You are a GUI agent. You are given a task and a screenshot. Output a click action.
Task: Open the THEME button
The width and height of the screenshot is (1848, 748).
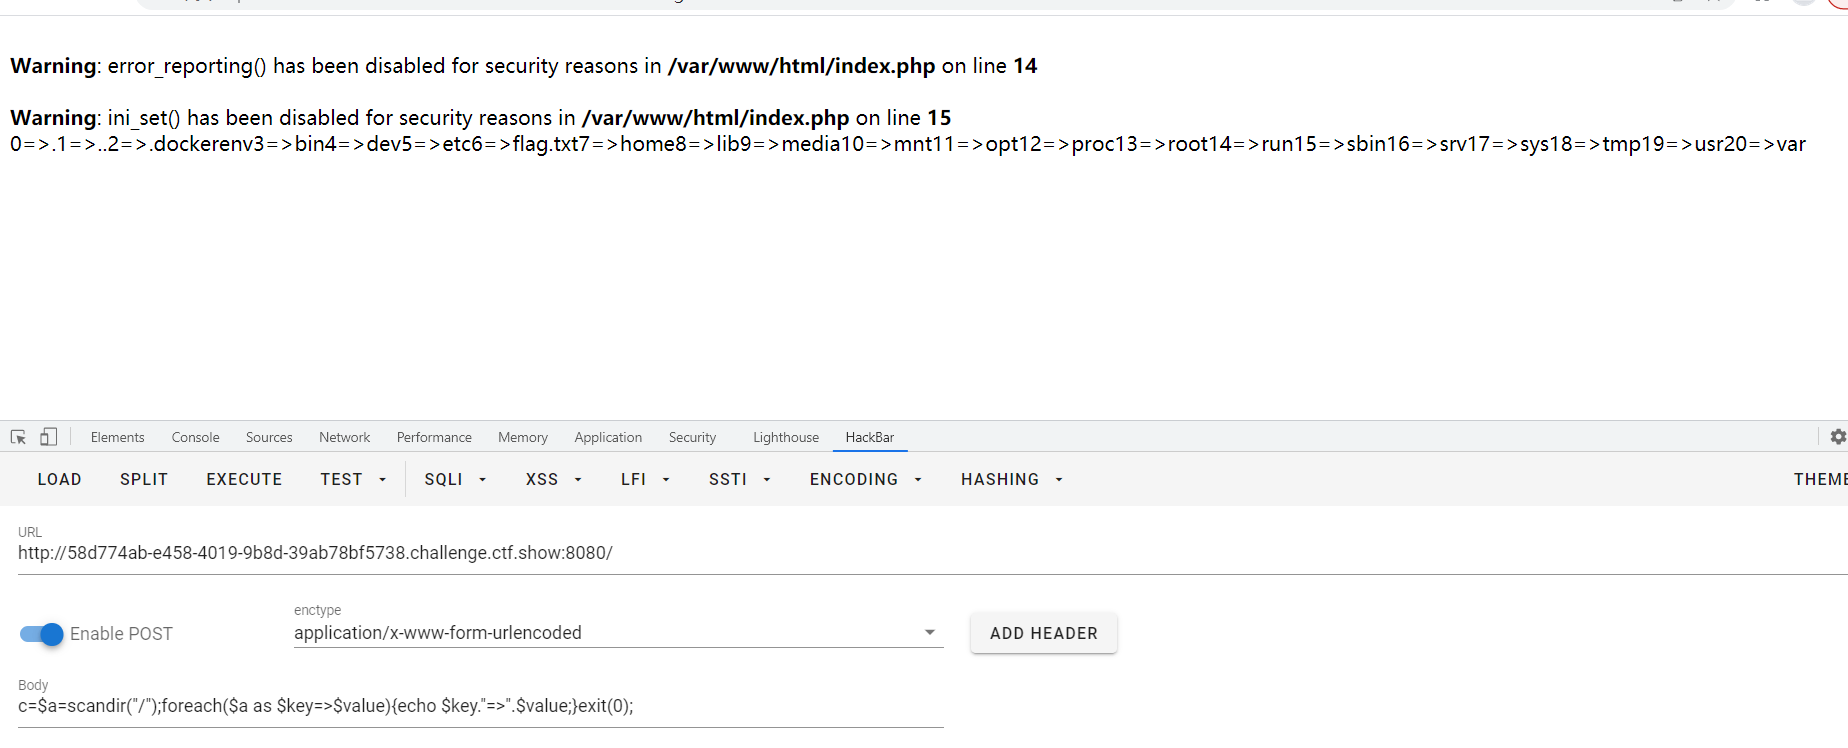pyautogui.click(x=1820, y=480)
